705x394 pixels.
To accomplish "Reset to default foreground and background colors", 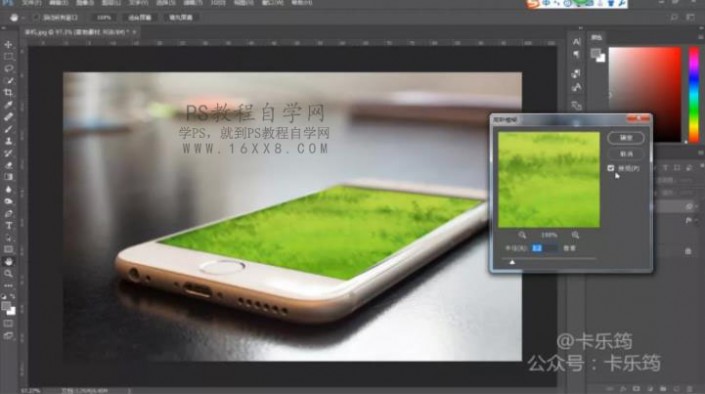I will tap(4, 297).
